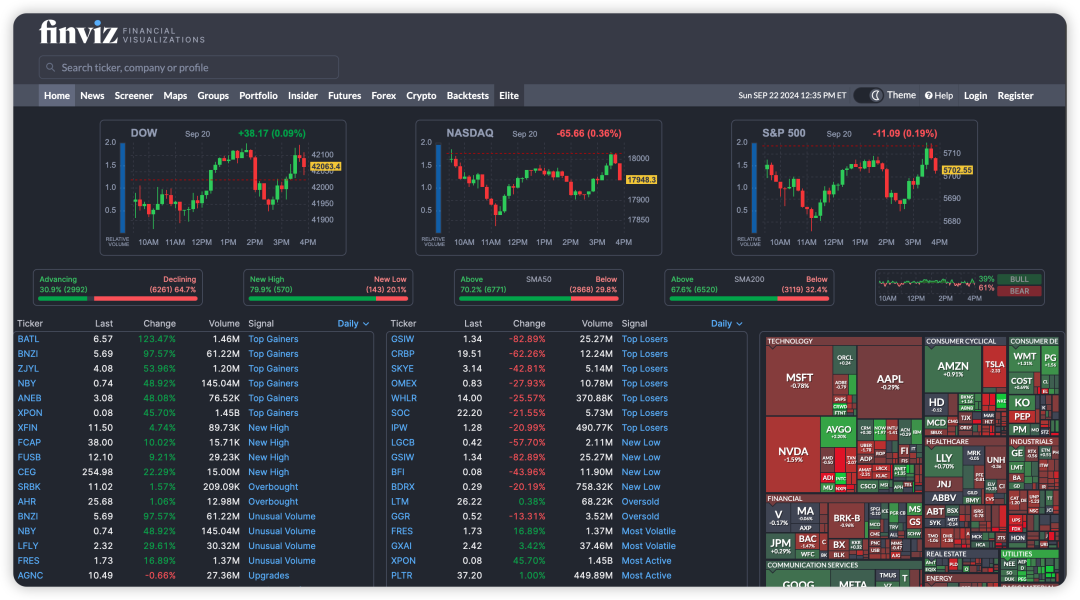Open the AGNC ticker link
The height and width of the screenshot is (600, 1080).
(x=30, y=575)
